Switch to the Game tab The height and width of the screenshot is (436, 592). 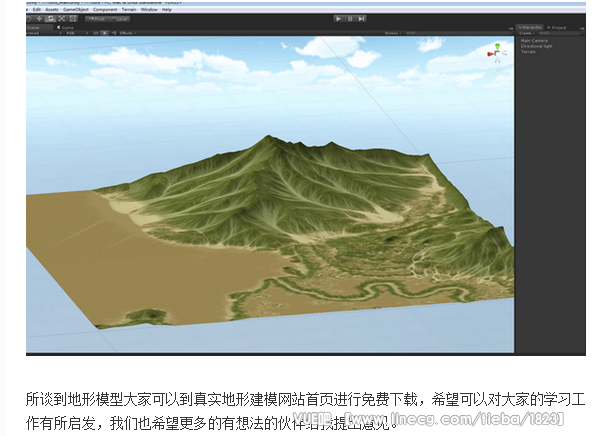point(66,28)
